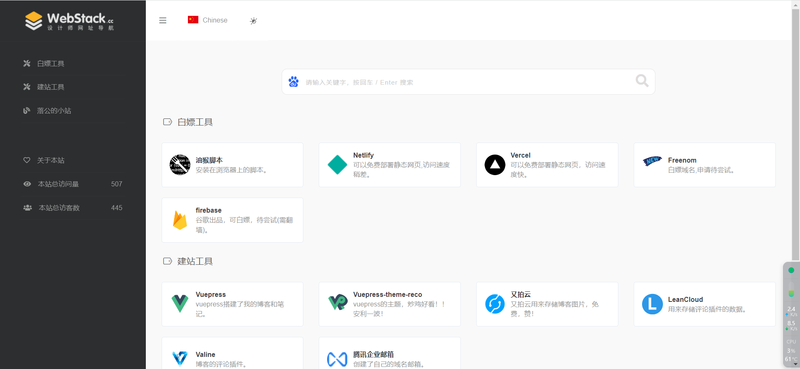
Task: Click the Vuepress-theme-reco card title
Action: 388,295
